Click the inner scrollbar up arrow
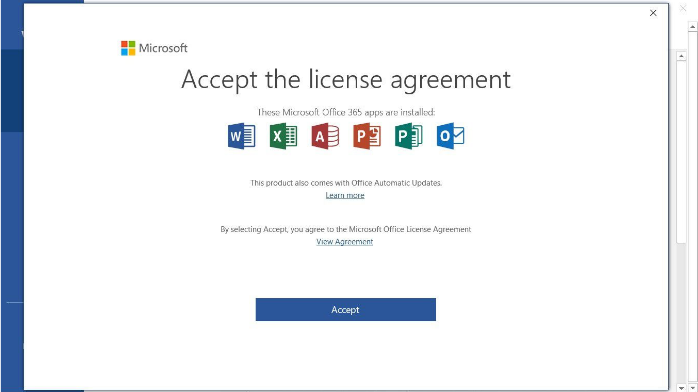The height and width of the screenshot is (392, 698). (x=681, y=56)
